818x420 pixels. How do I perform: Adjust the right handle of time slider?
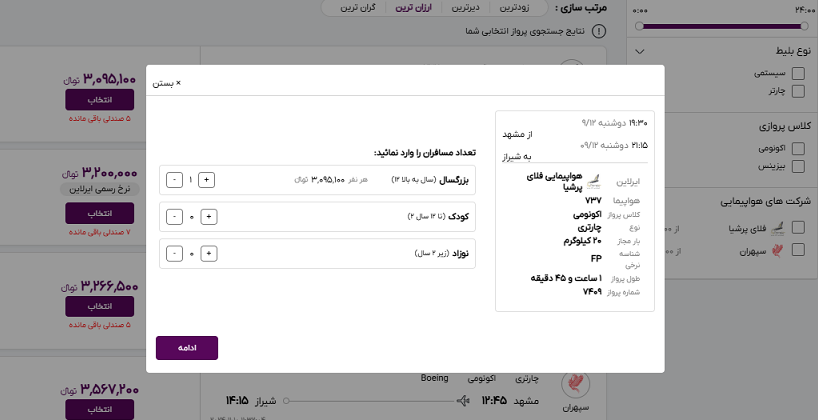point(804,26)
